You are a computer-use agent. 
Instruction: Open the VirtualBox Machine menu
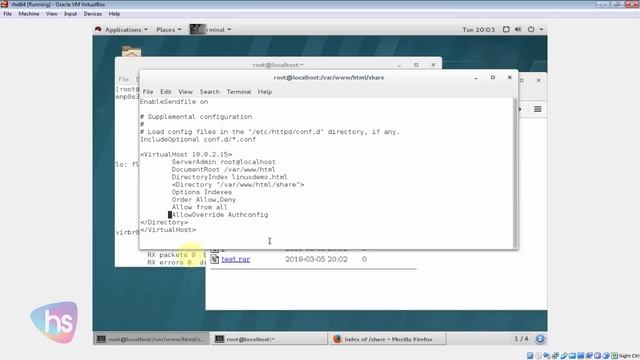pos(29,13)
